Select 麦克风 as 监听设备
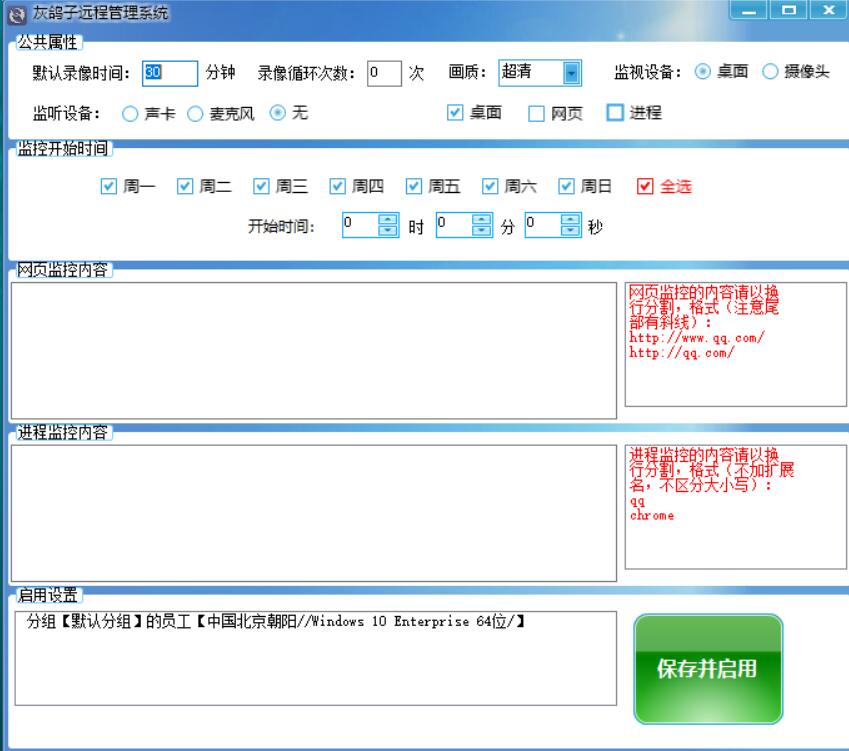The width and height of the screenshot is (849, 751). pyautogui.click(x=195, y=114)
